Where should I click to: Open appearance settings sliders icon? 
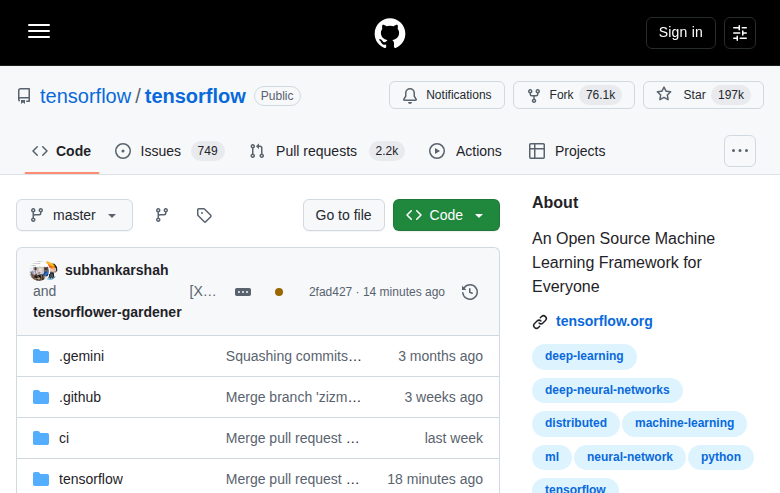(x=740, y=33)
